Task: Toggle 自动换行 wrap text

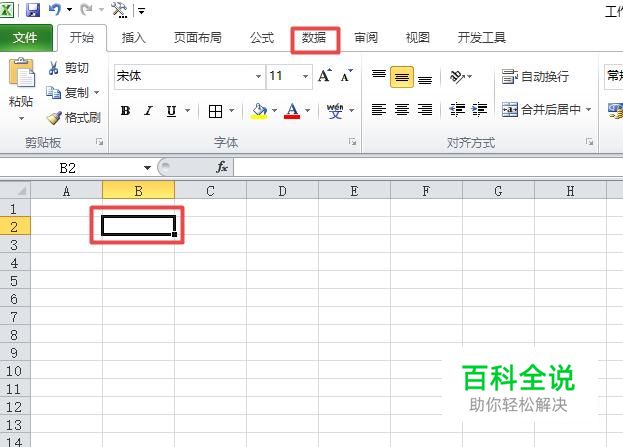Action: [535, 76]
